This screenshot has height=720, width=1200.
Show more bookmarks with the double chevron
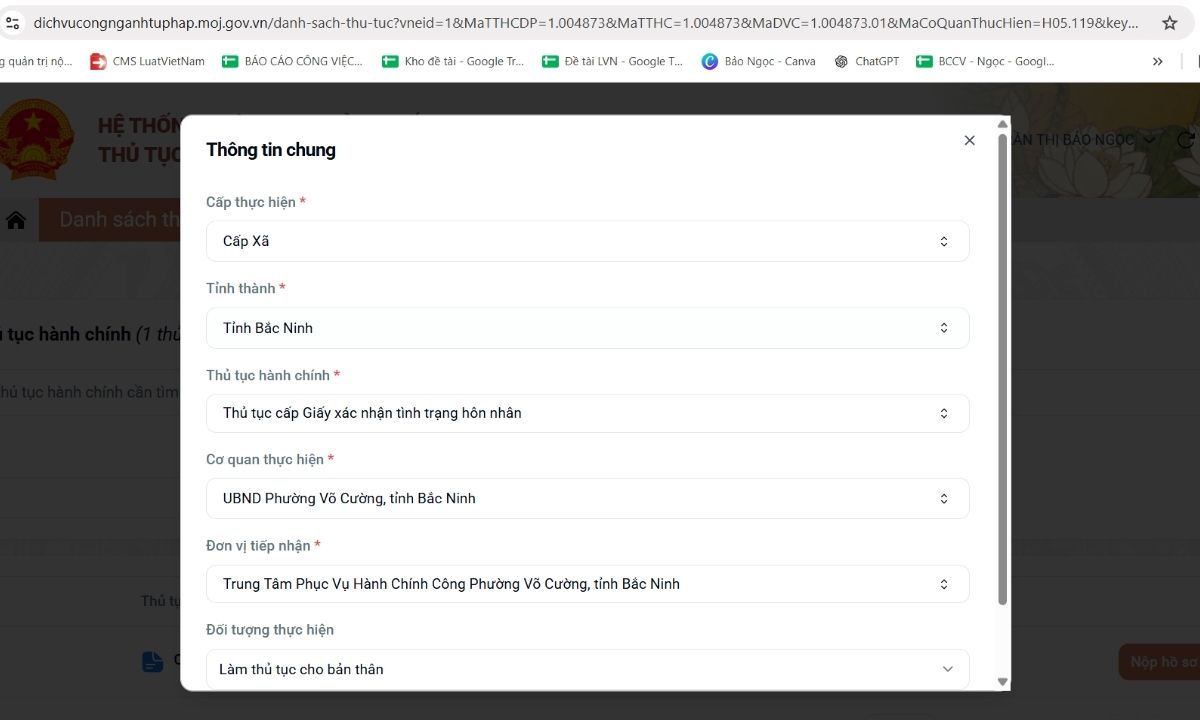(1158, 61)
